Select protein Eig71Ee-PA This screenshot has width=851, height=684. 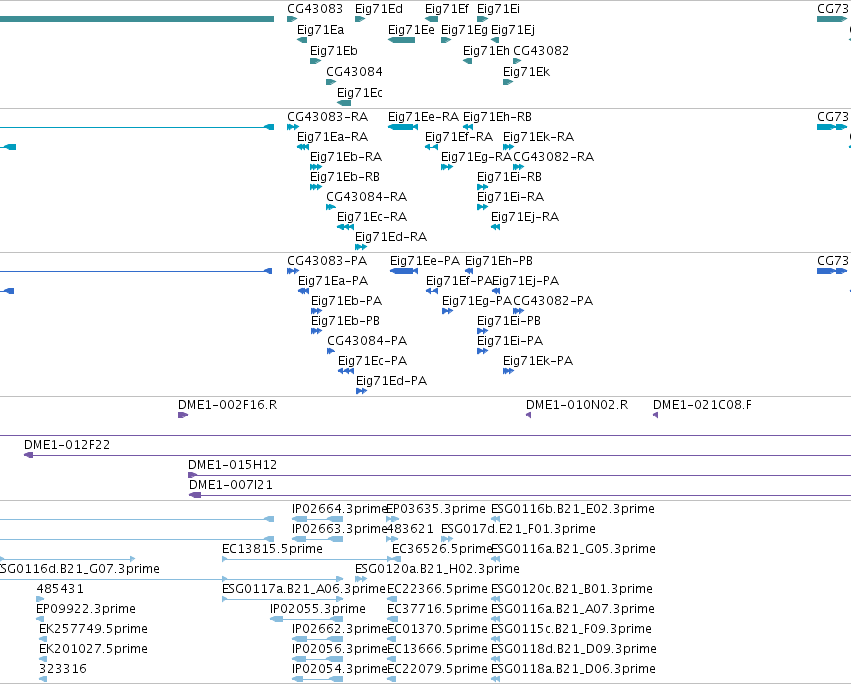point(424,261)
